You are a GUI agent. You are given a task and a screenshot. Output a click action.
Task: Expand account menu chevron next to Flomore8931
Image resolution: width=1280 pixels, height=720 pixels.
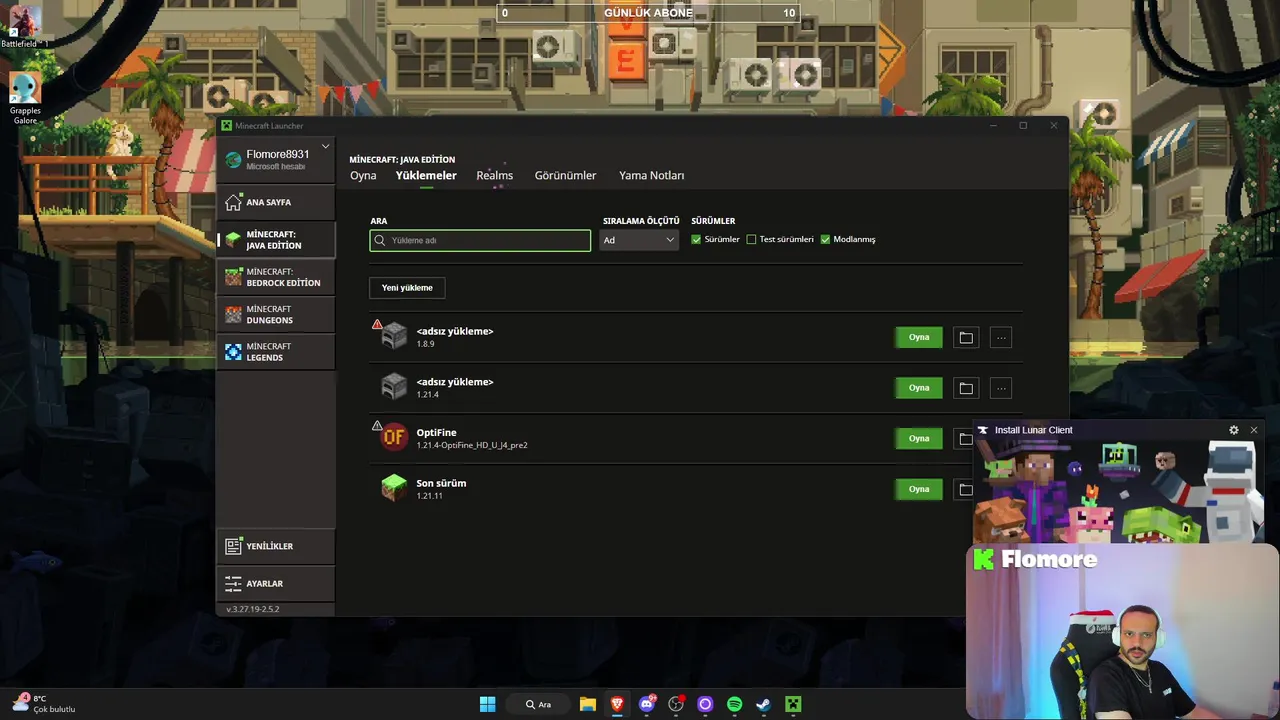(325, 147)
